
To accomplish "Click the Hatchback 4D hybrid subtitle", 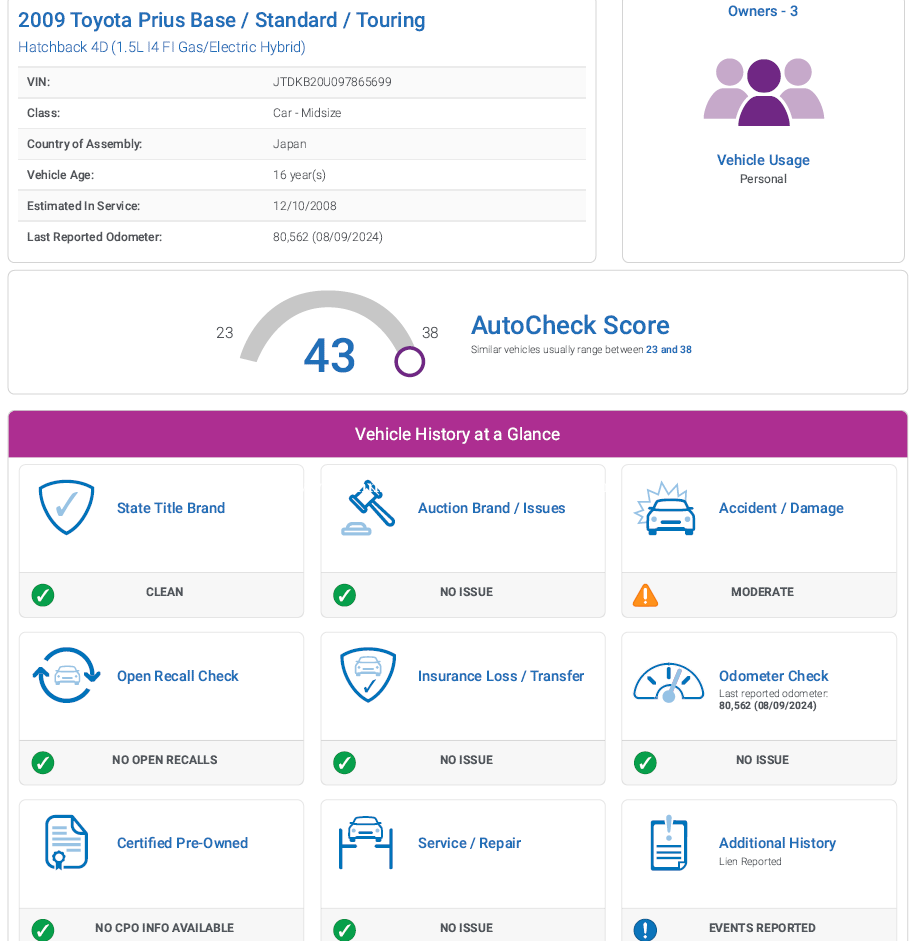I will click(161, 47).
